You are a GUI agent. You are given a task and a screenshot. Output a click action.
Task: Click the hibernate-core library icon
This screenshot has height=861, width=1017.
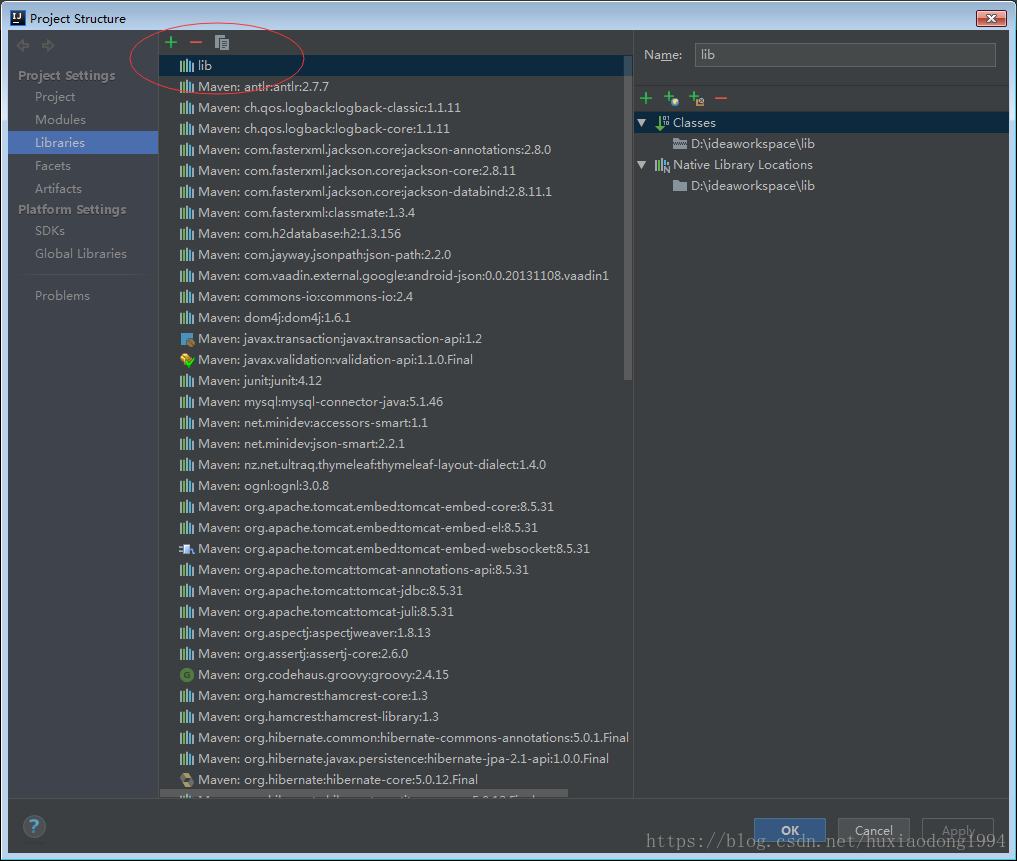point(187,780)
